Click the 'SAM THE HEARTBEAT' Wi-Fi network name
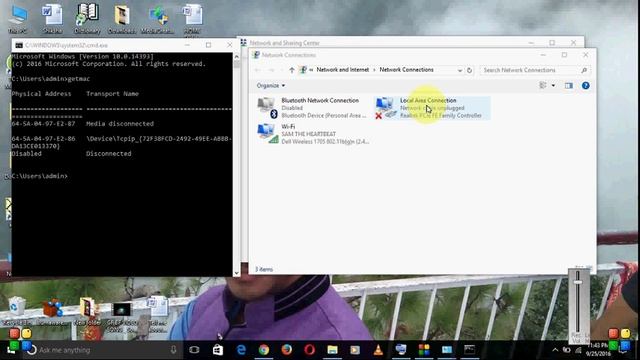 (x=309, y=134)
